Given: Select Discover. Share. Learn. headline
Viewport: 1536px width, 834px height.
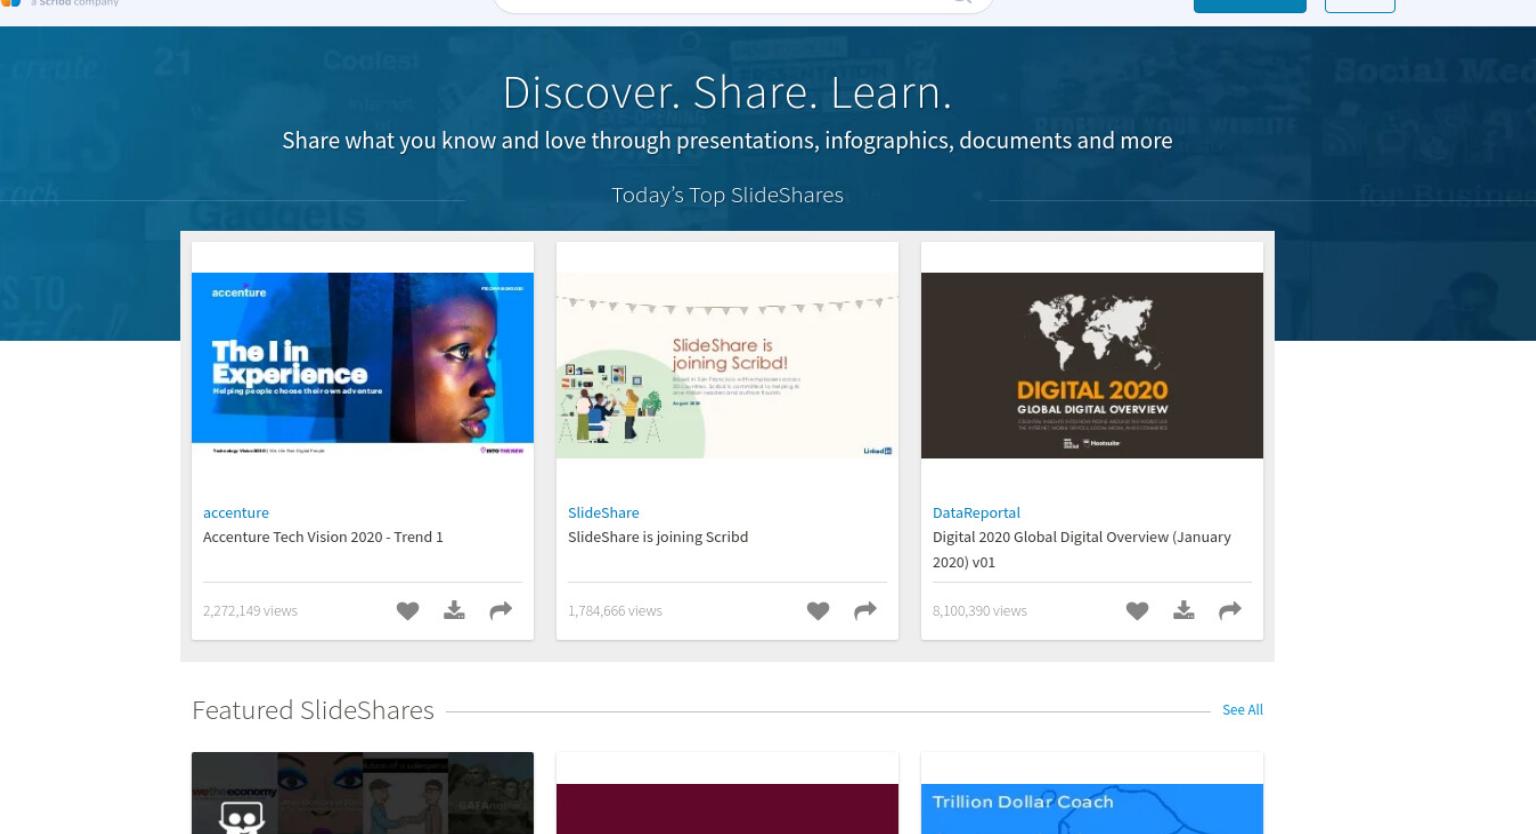Looking at the screenshot, I should 727,93.
